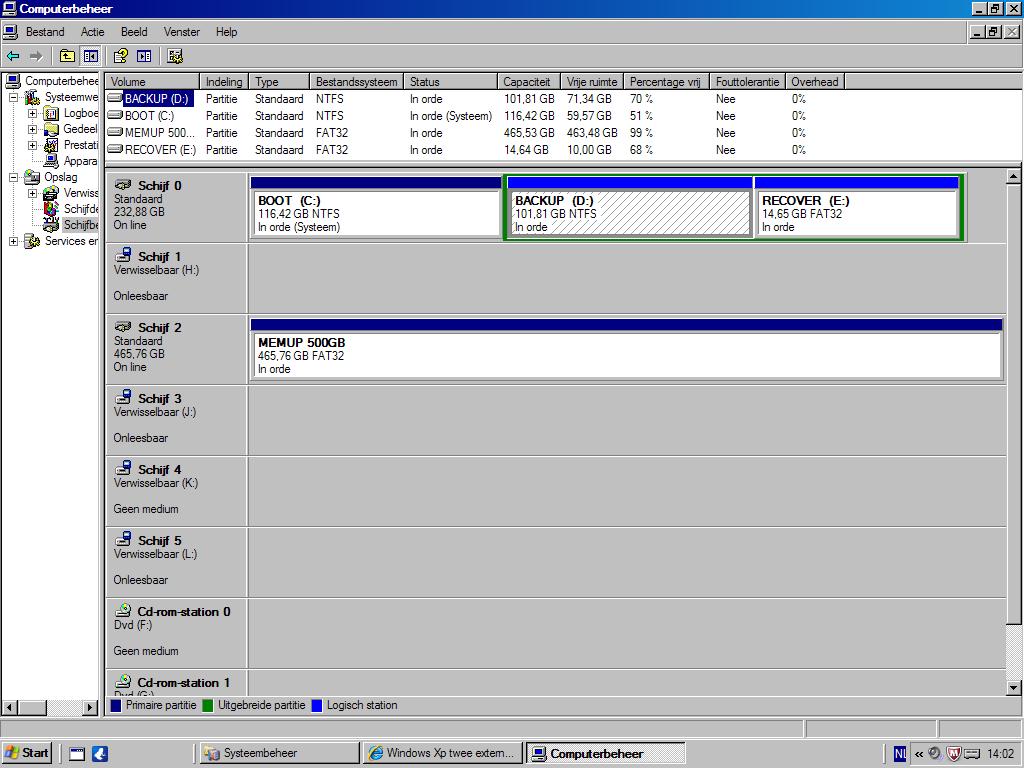The image size is (1024, 768).
Task: Click the rightmost toolbar settings icon
Action: [x=176, y=56]
